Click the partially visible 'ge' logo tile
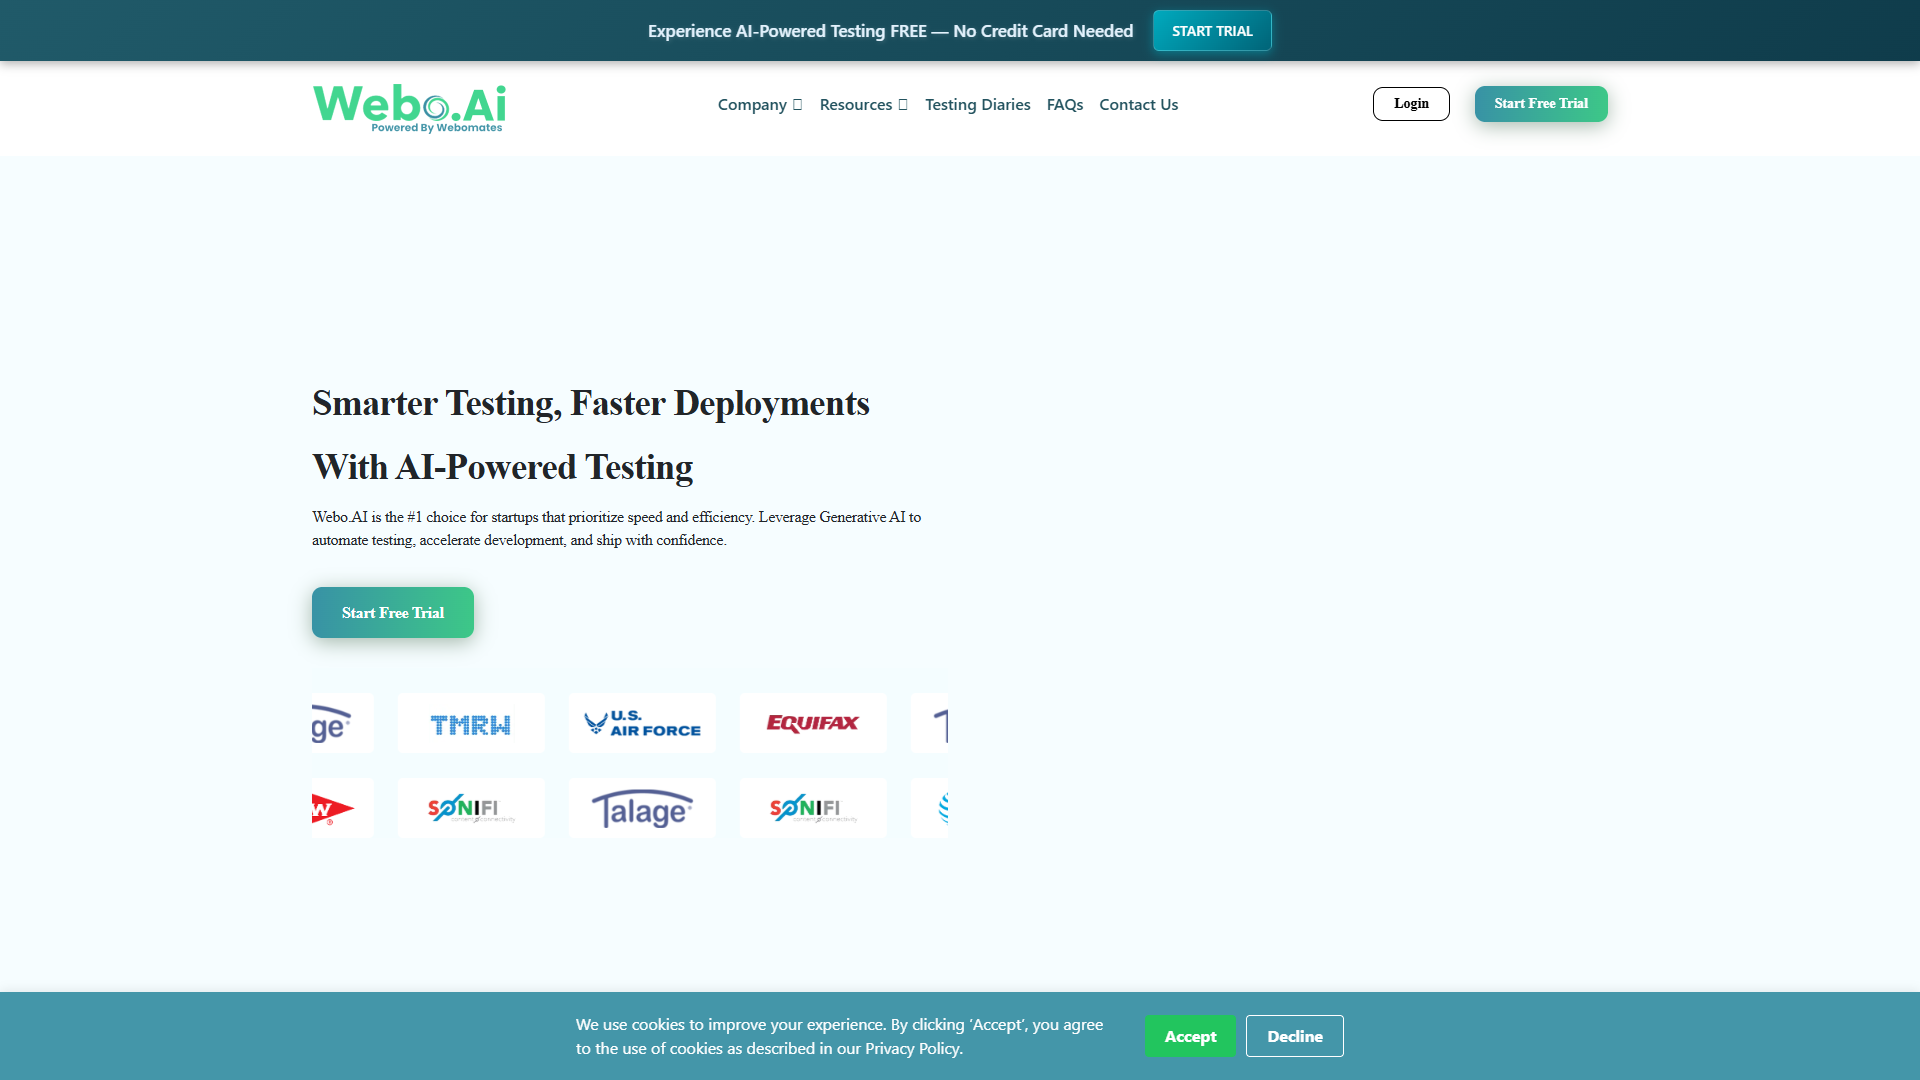 [x=342, y=723]
